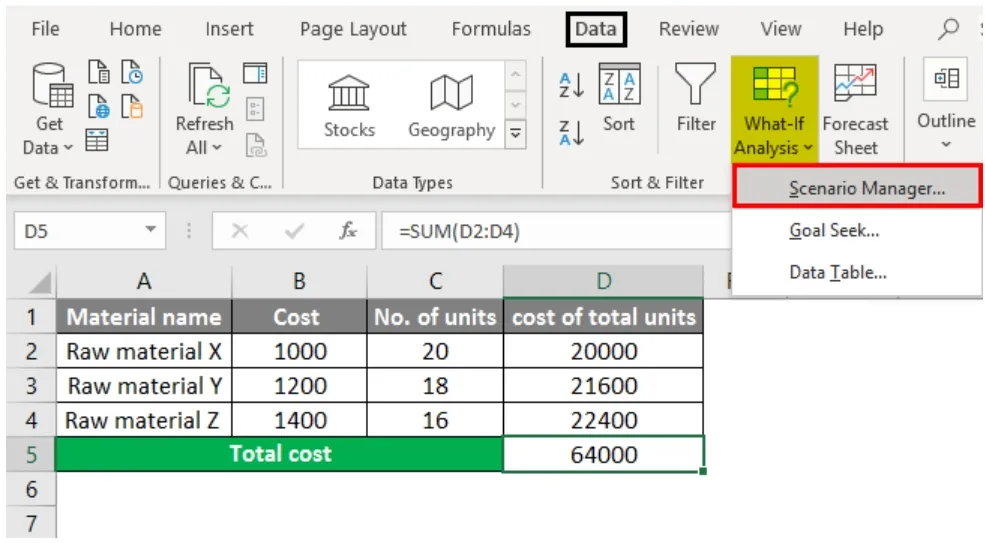This screenshot has height=543, width=985.
Task: Confirm entry with the checkmark icon
Action: (x=294, y=231)
